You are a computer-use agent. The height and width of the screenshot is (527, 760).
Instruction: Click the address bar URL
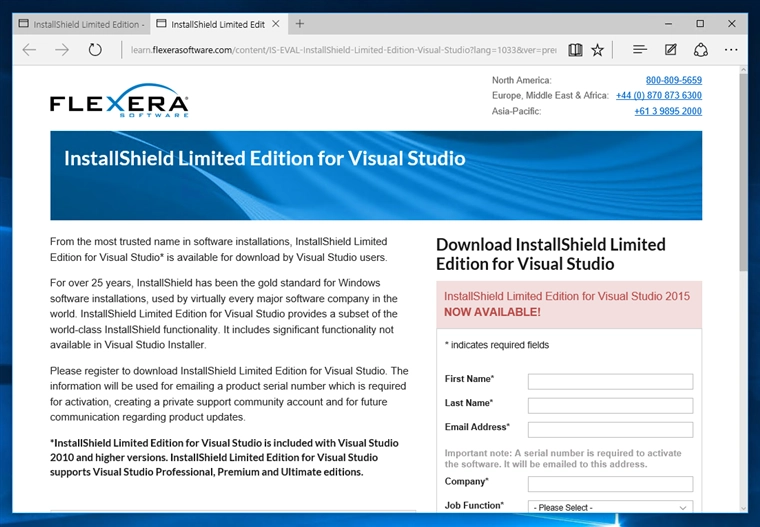(343, 50)
